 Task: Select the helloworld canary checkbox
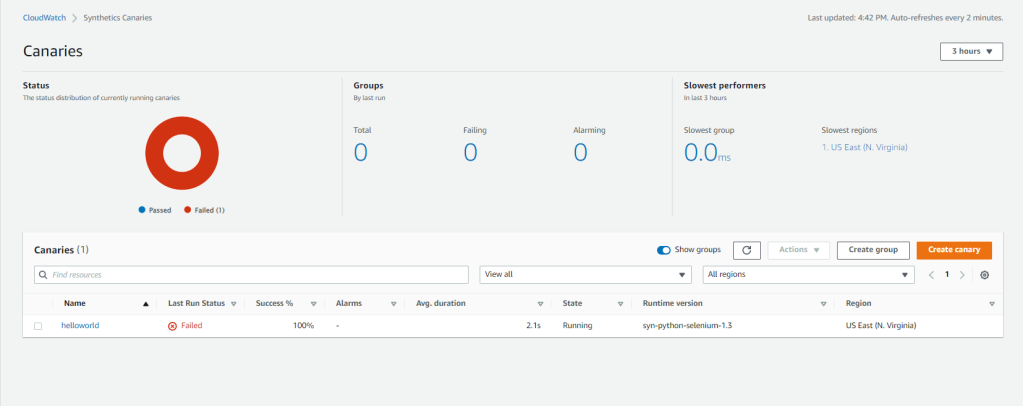click(x=38, y=326)
